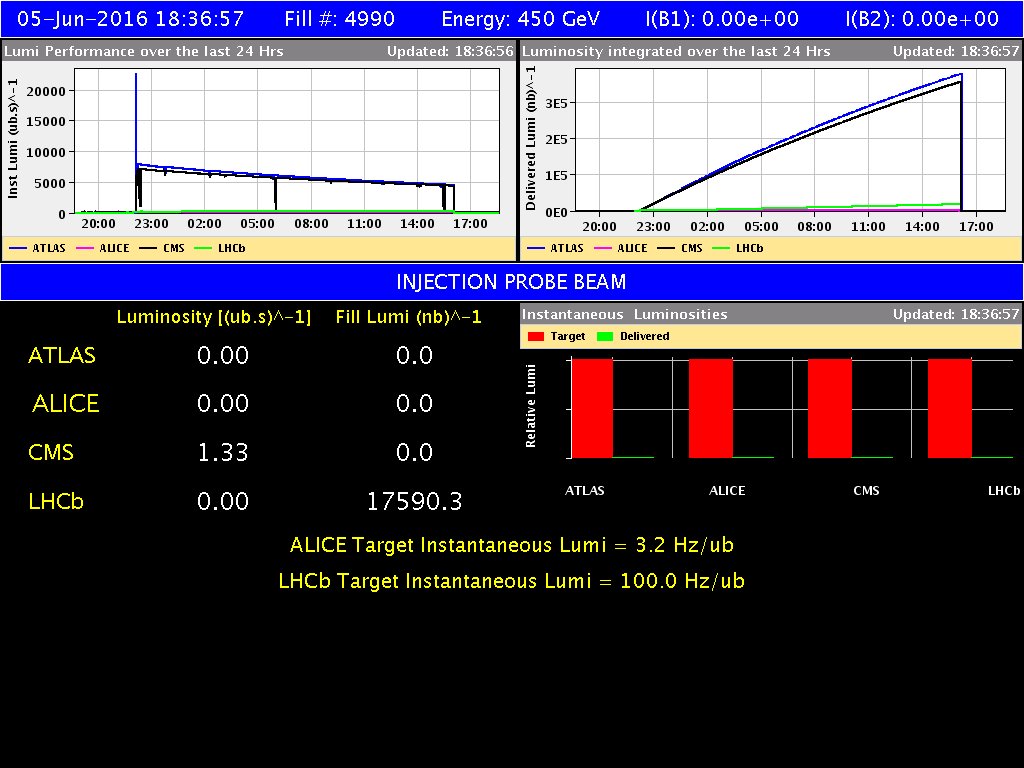Click the LHCb fill lumi value 17590.3
The height and width of the screenshot is (768, 1024).
[415, 501]
